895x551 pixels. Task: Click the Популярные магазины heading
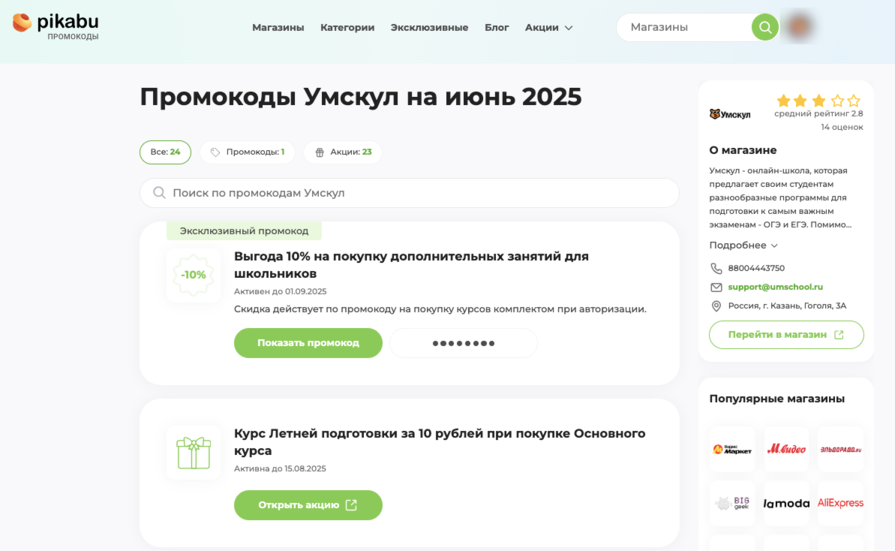(x=777, y=399)
